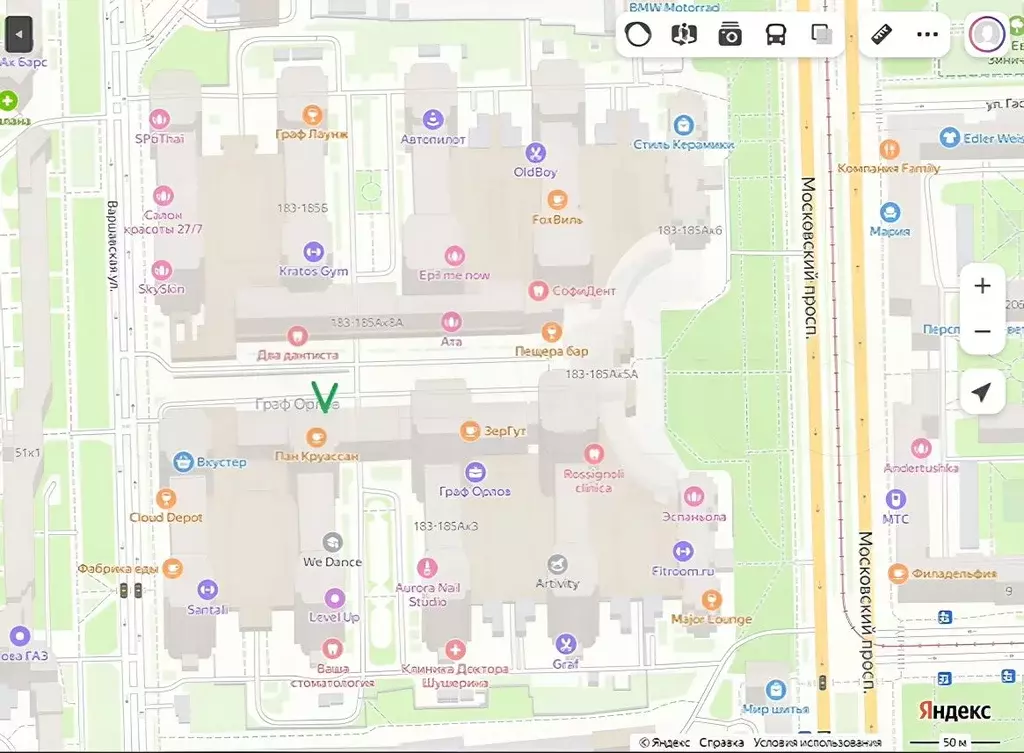Click the SkySkin beauty marker
Screen dimensions: 1024x753
coord(161,269)
